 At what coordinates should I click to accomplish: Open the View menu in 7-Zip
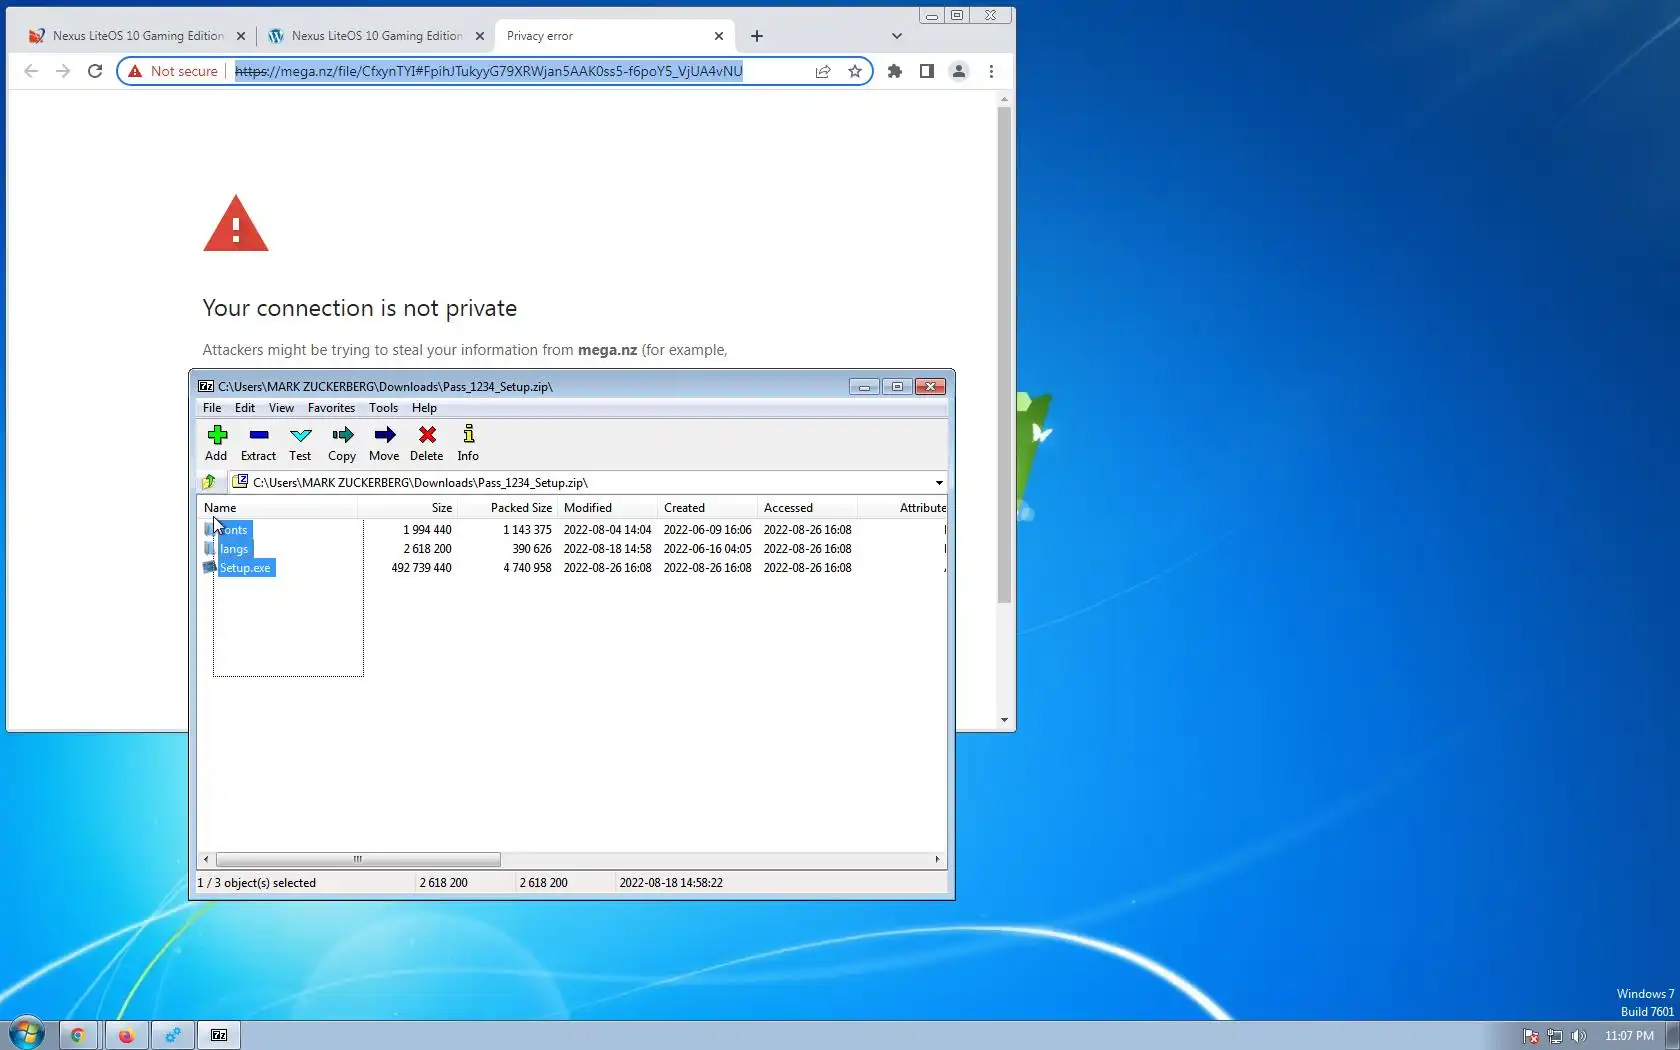tap(281, 408)
